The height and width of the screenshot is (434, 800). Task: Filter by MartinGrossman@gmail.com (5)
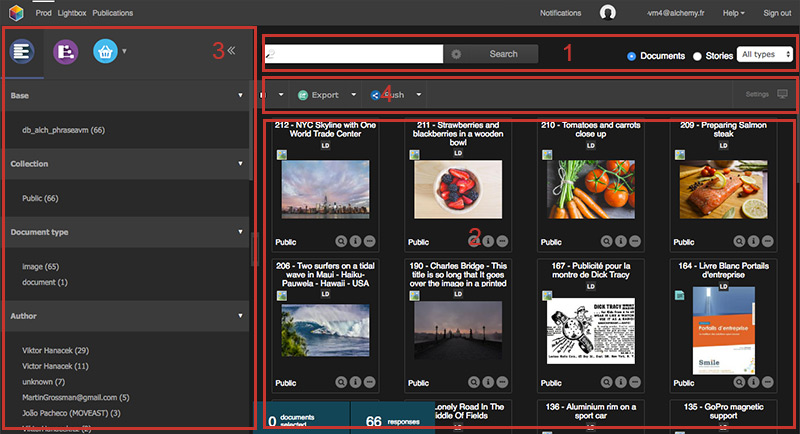(x=76, y=397)
